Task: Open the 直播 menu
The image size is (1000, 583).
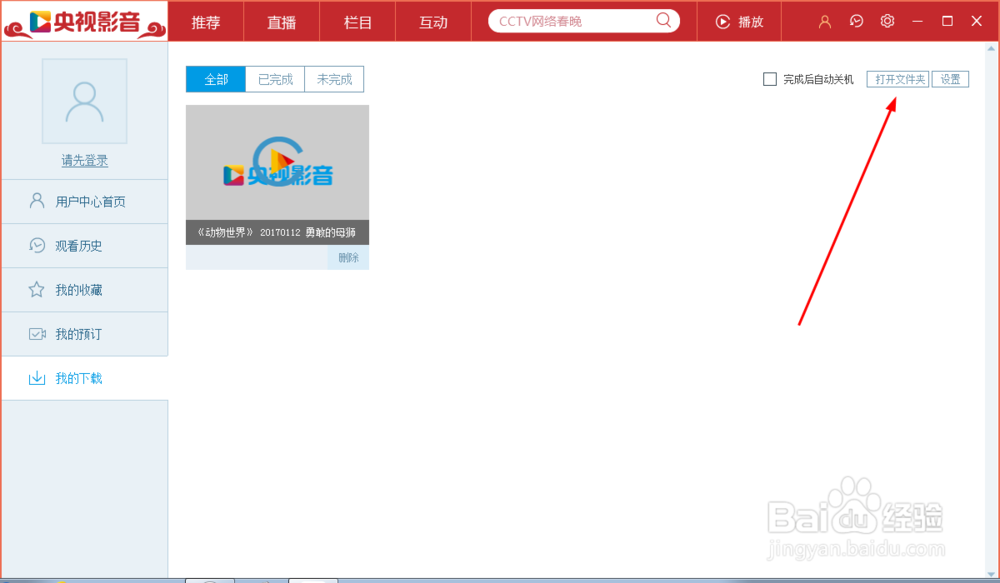Action: pyautogui.click(x=281, y=22)
